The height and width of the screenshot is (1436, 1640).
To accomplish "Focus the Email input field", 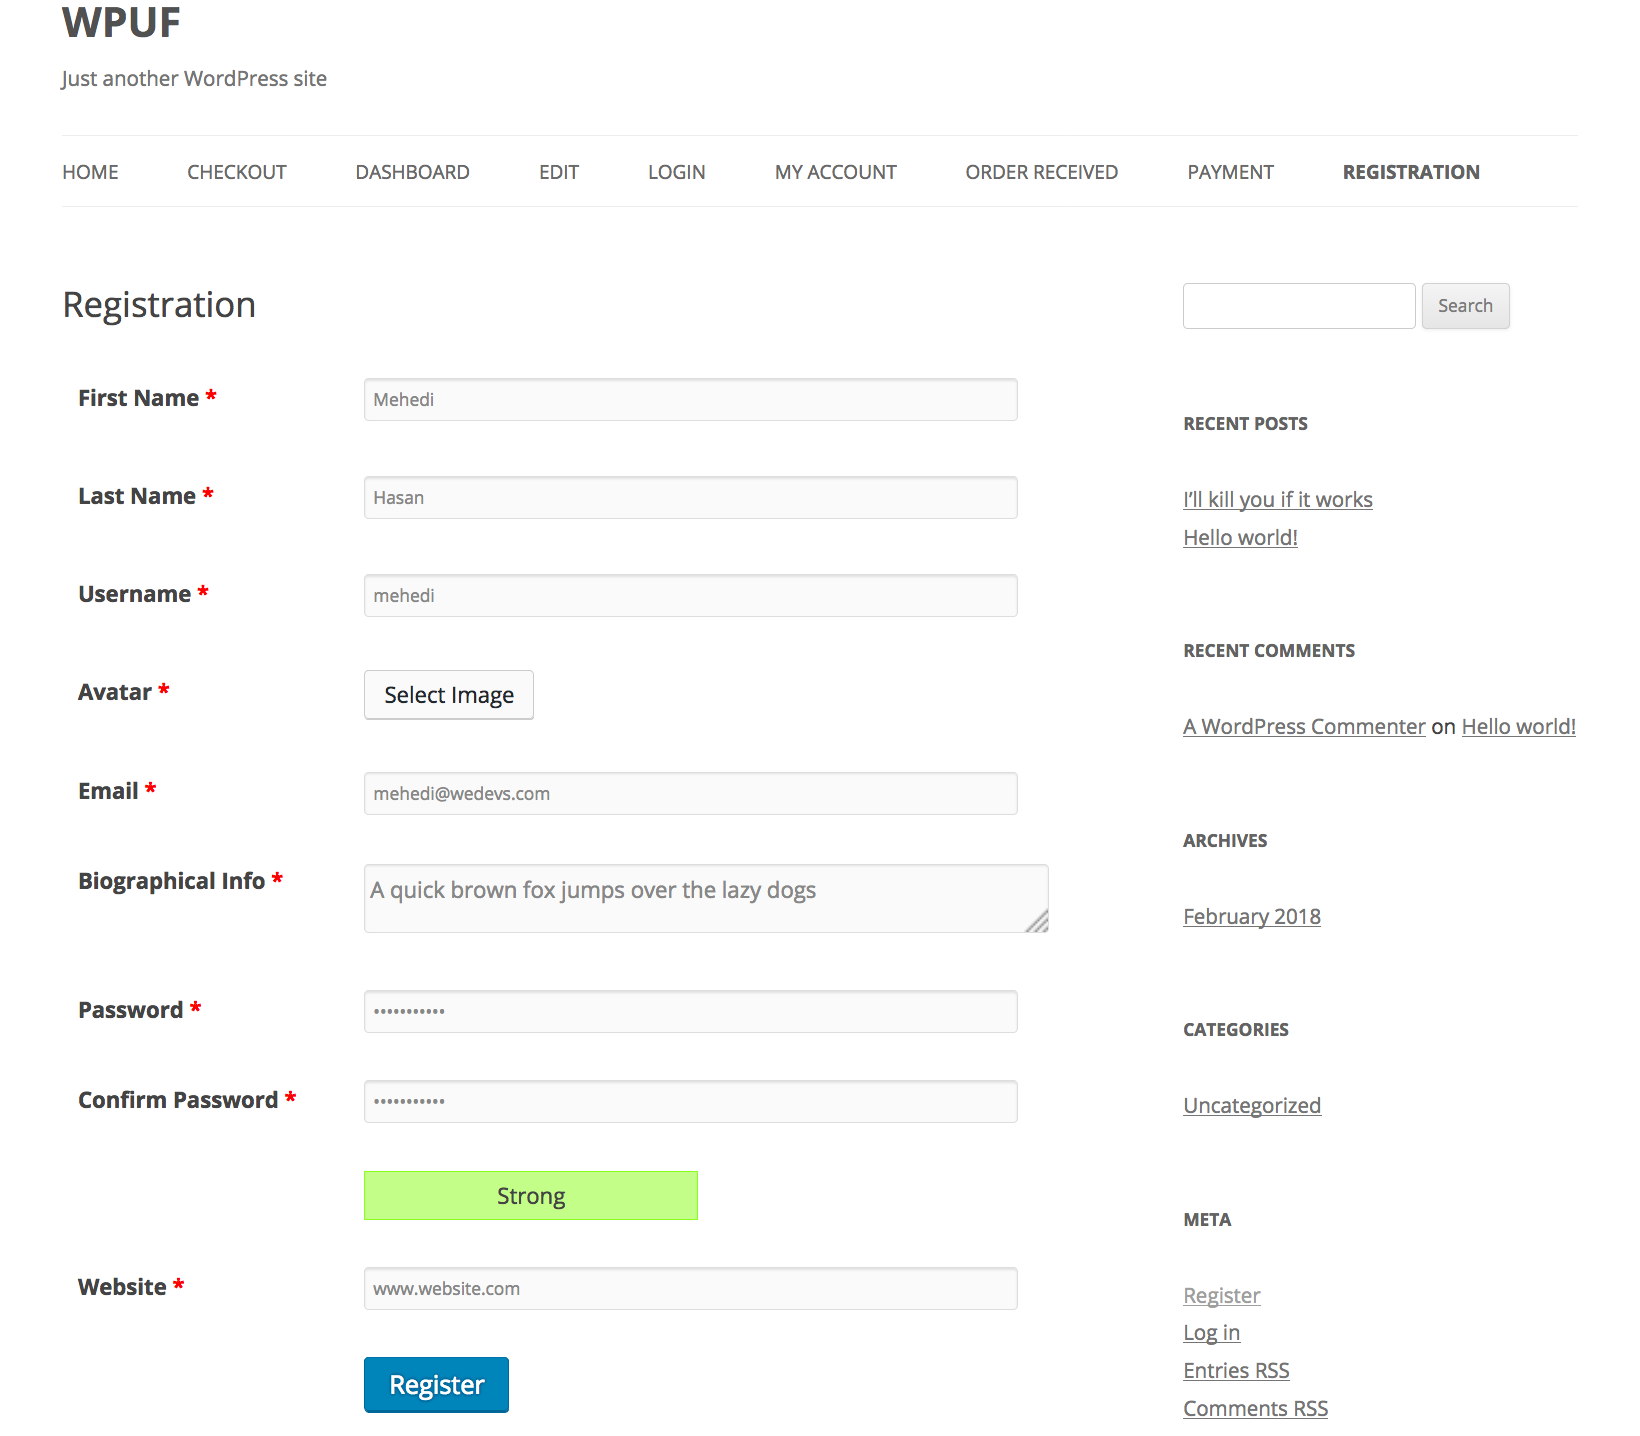I will click(x=691, y=793).
